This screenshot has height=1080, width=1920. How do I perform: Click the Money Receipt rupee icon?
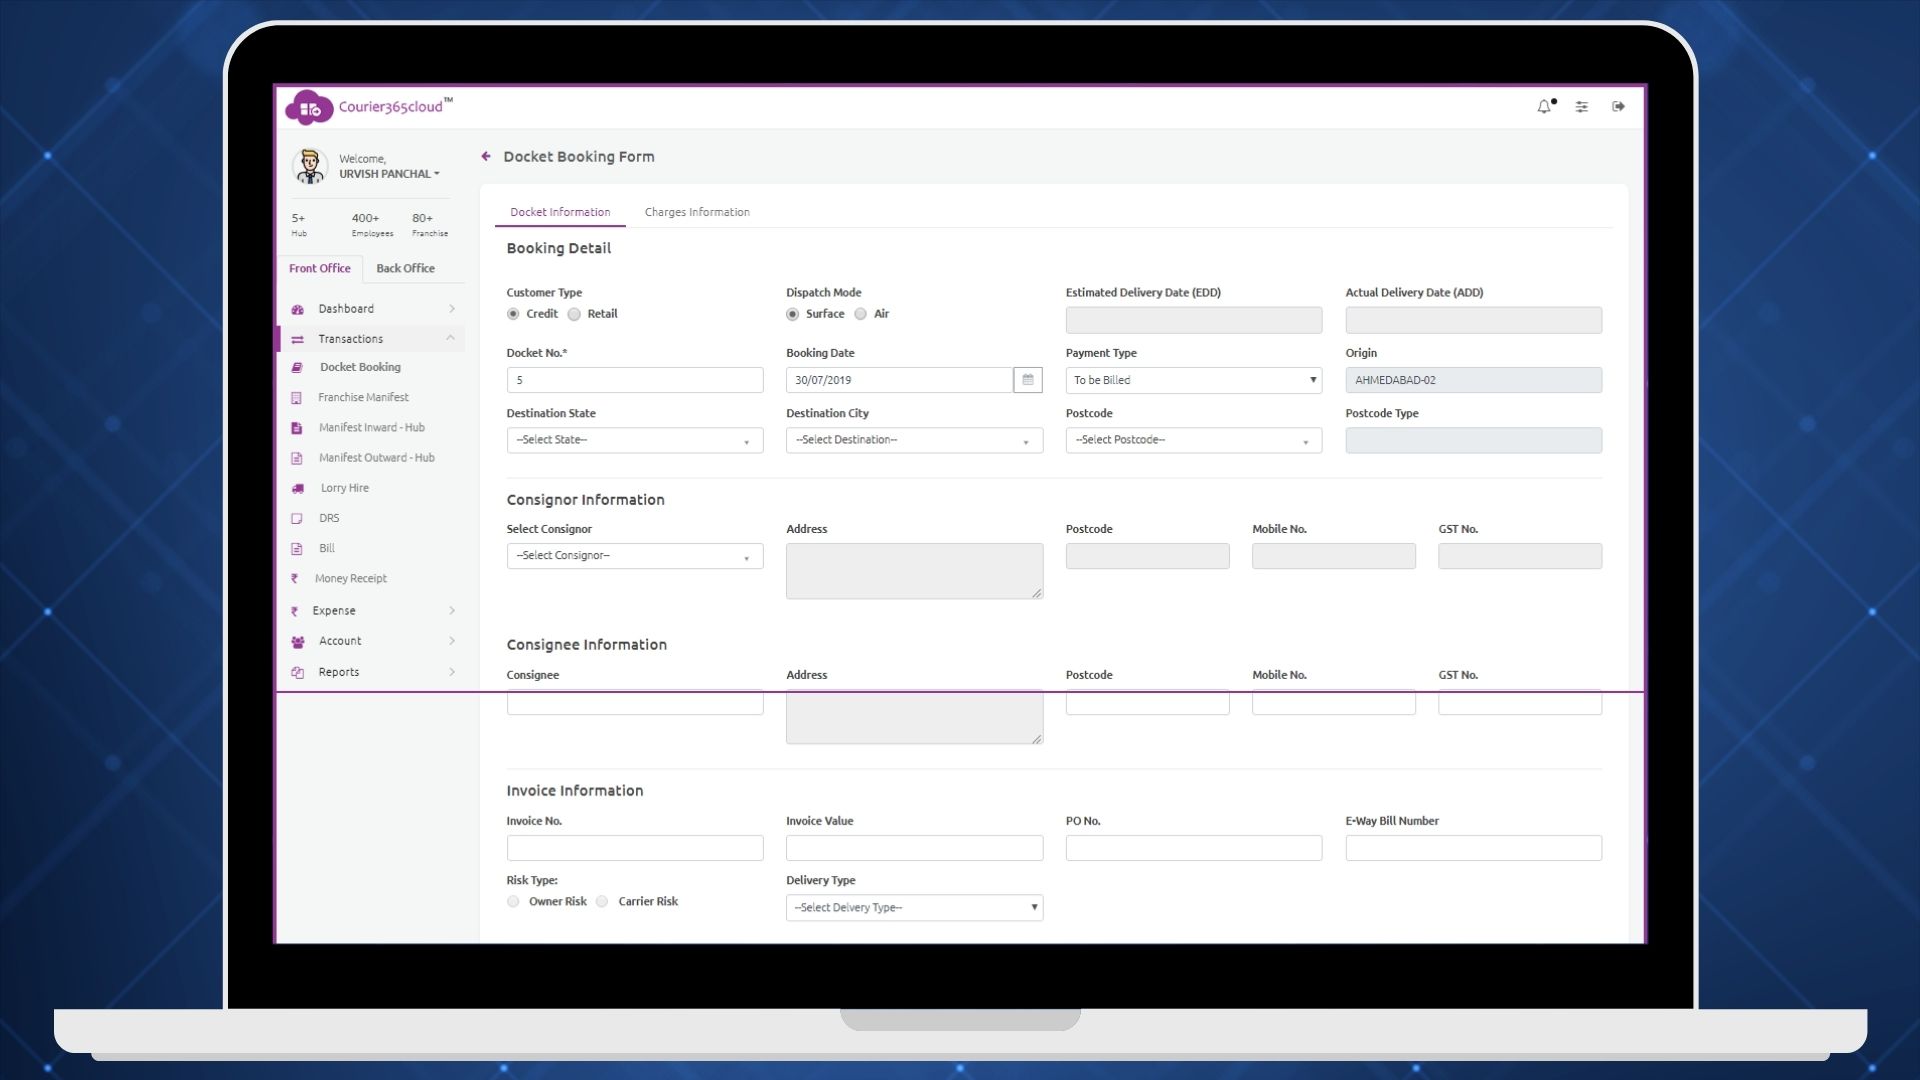294,578
